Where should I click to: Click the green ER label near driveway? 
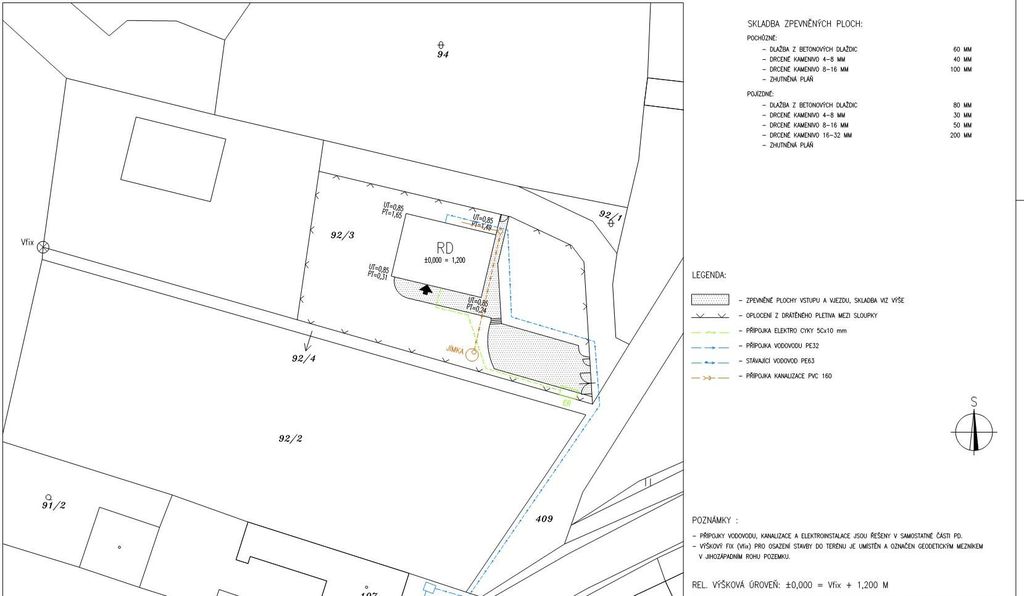pyautogui.click(x=565, y=402)
